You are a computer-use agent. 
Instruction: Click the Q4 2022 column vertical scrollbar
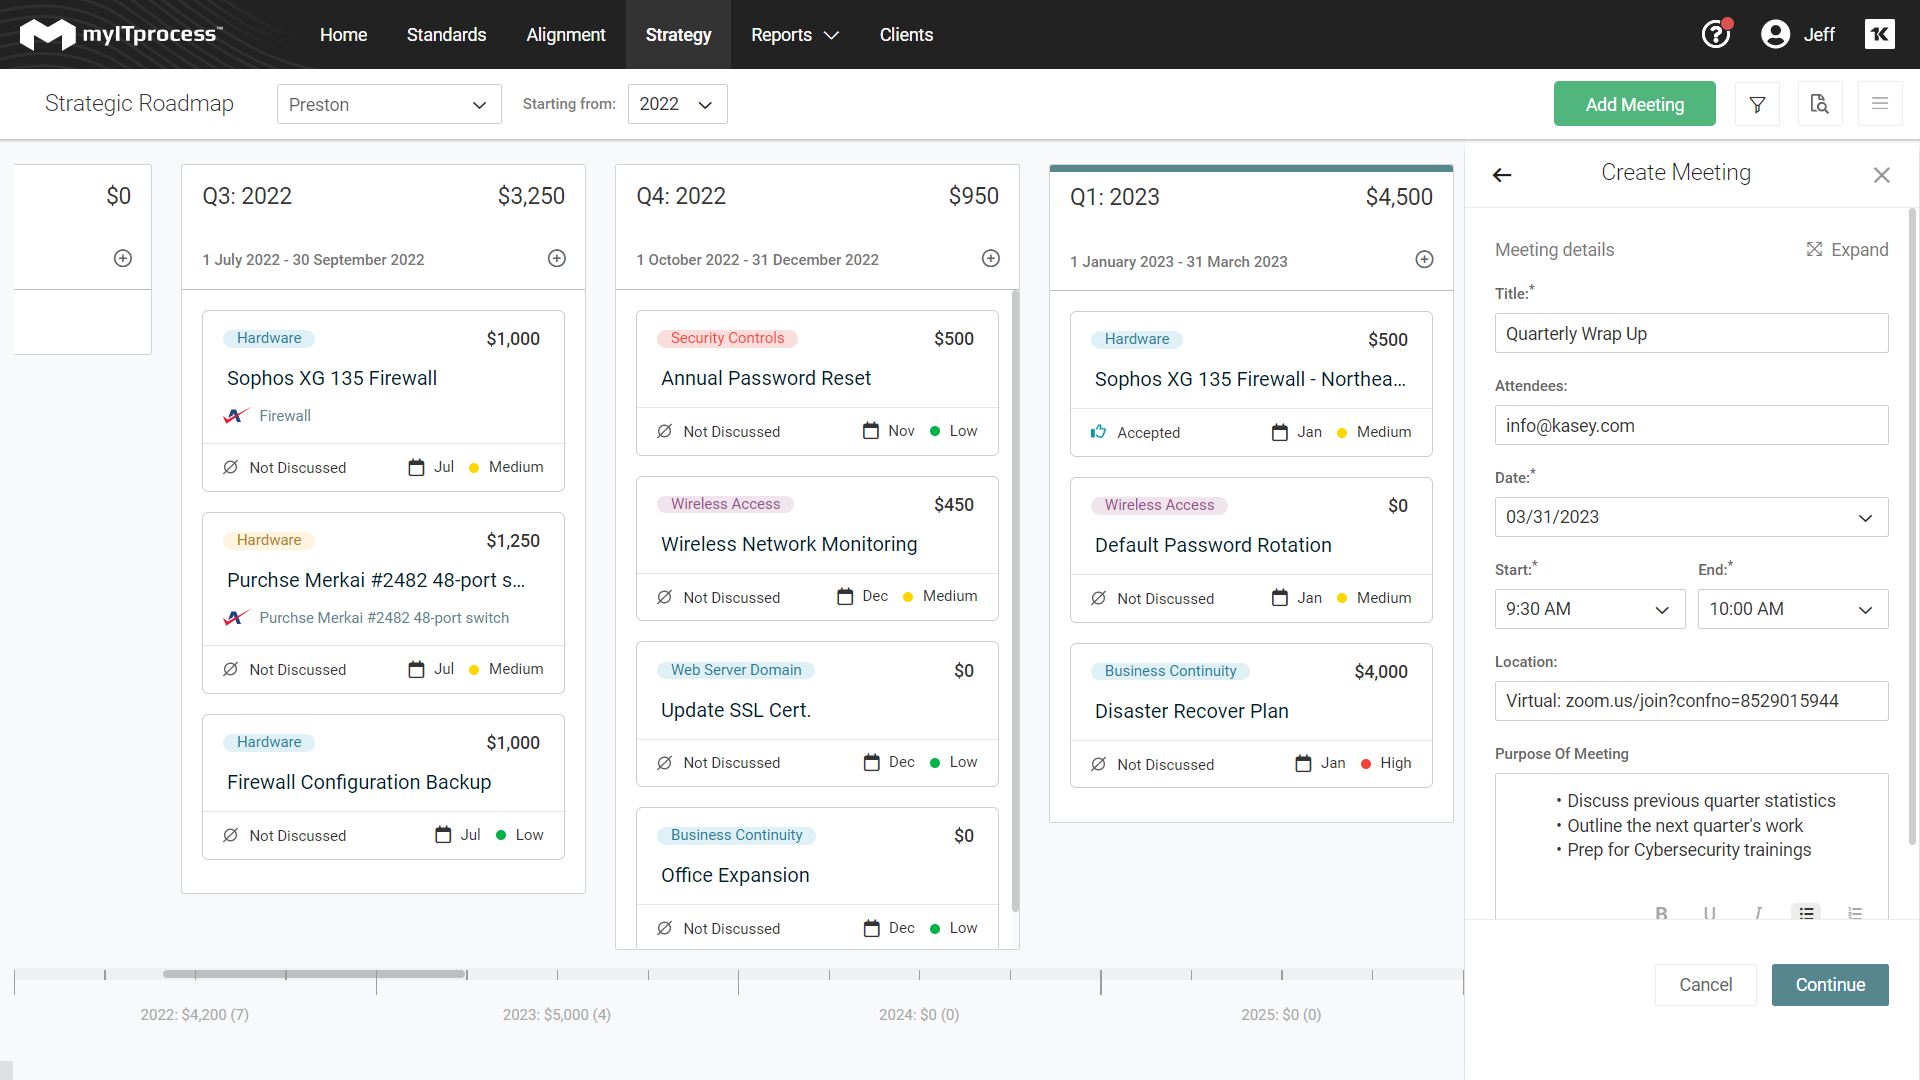[x=1015, y=600]
